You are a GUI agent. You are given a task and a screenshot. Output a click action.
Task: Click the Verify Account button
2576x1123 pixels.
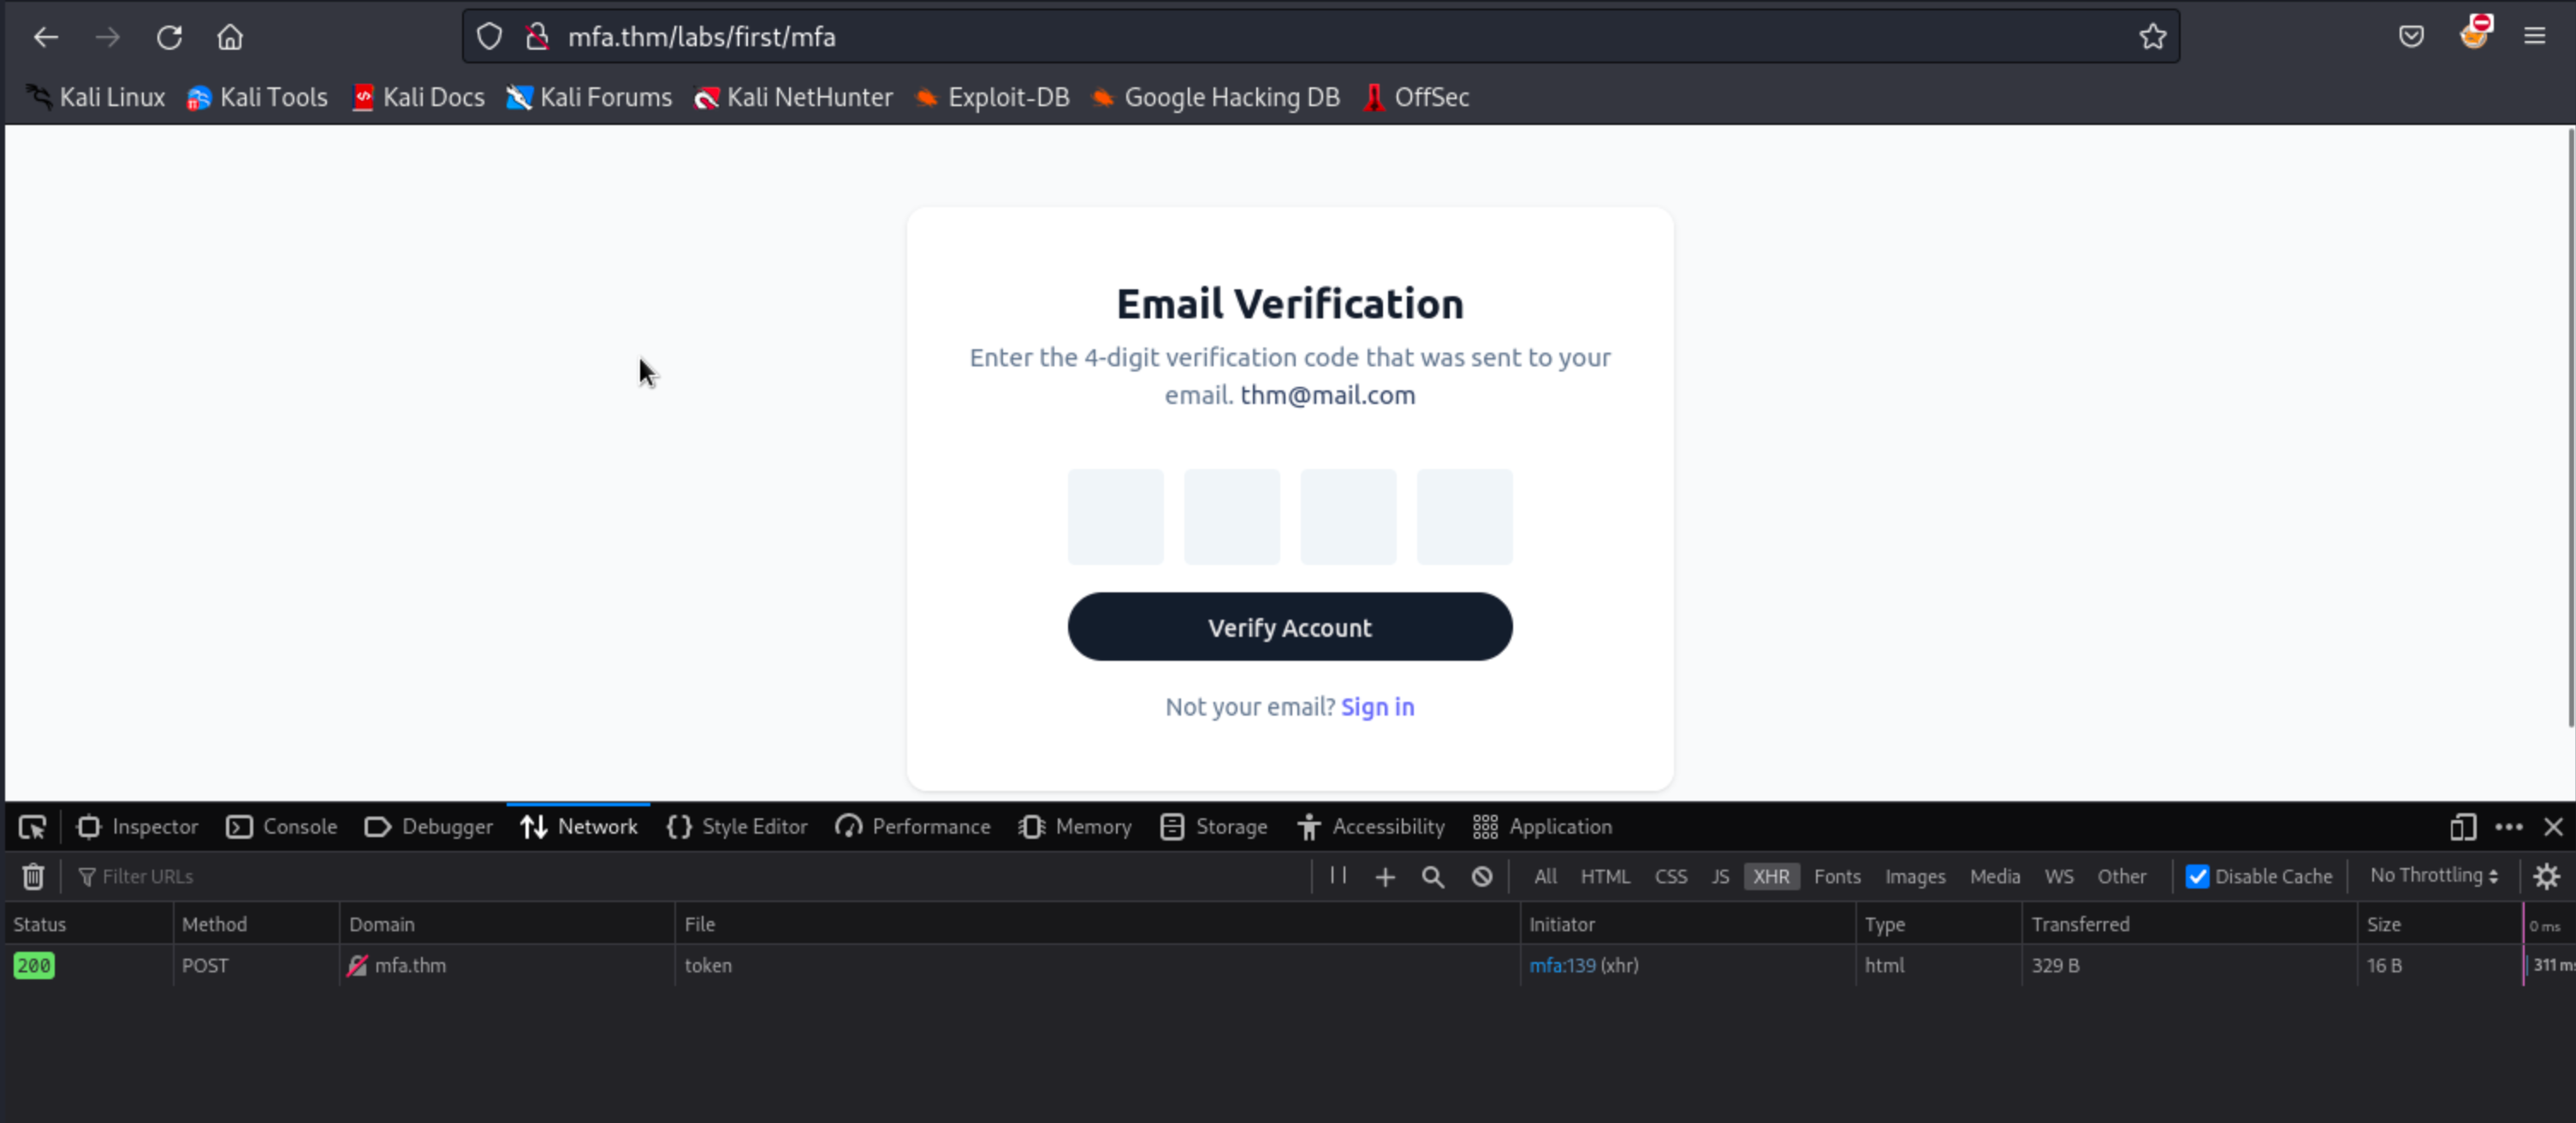point(1289,627)
